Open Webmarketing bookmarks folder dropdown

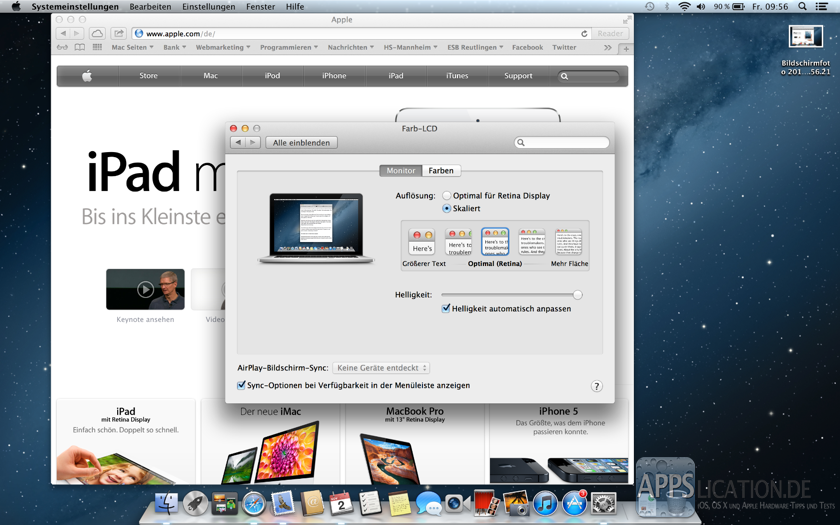pos(223,47)
